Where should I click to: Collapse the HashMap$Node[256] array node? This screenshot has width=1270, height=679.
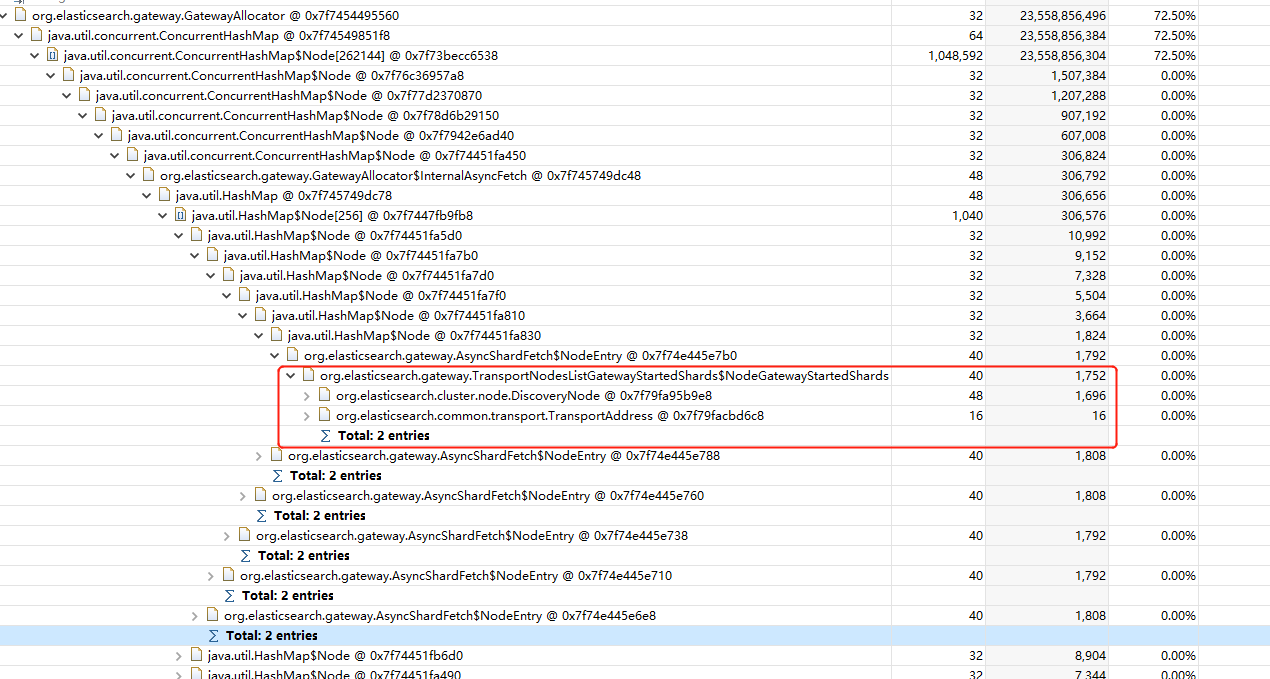[163, 216]
